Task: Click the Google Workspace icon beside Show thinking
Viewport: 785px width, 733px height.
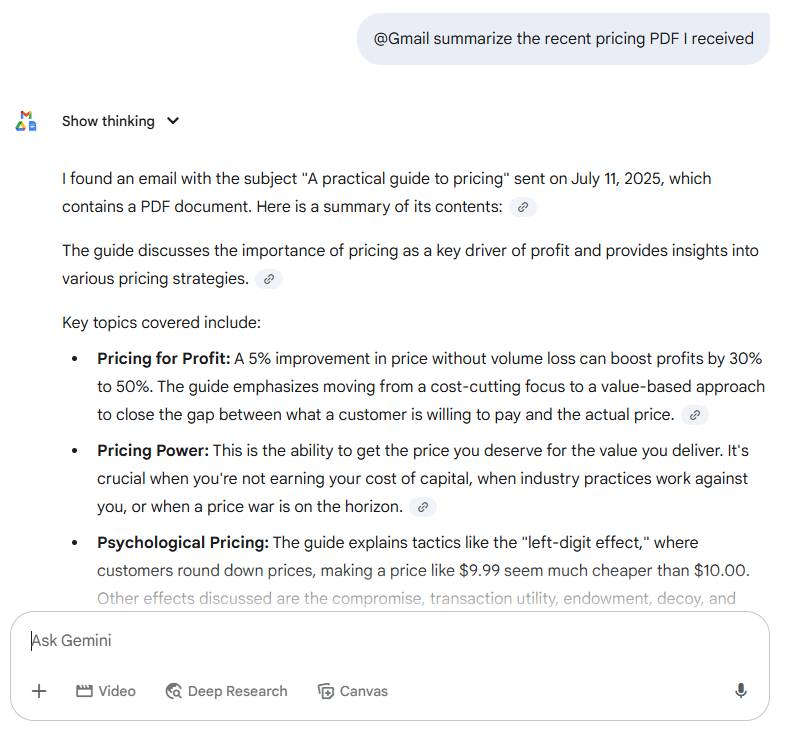Action: tap(26, 121)
